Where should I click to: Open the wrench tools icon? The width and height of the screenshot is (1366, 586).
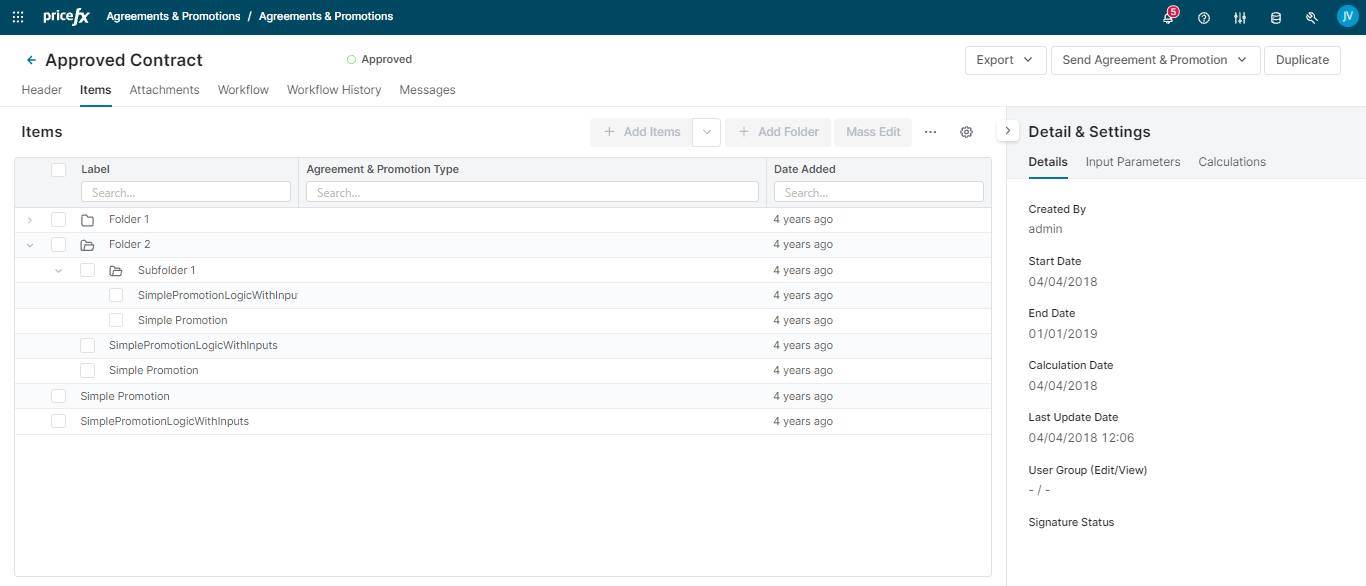coord(1312,17)
